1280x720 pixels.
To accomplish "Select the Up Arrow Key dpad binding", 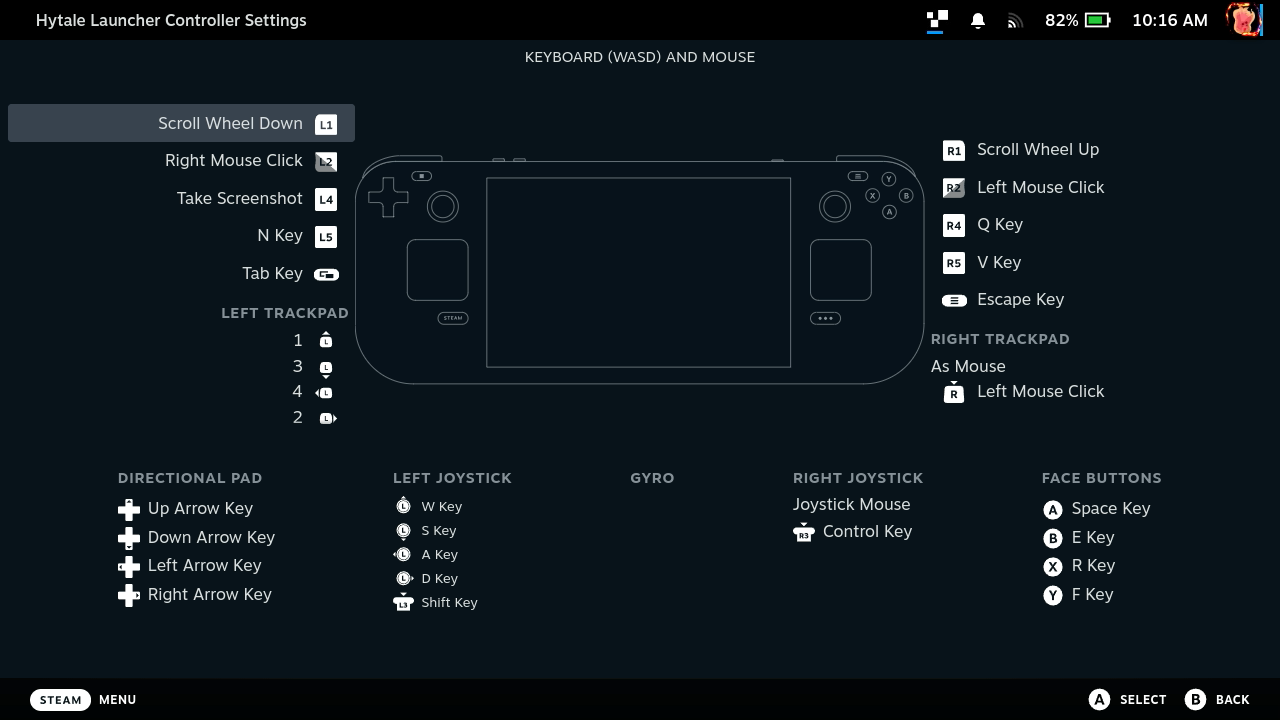I will pyautogui.click(x=200, y=509).
